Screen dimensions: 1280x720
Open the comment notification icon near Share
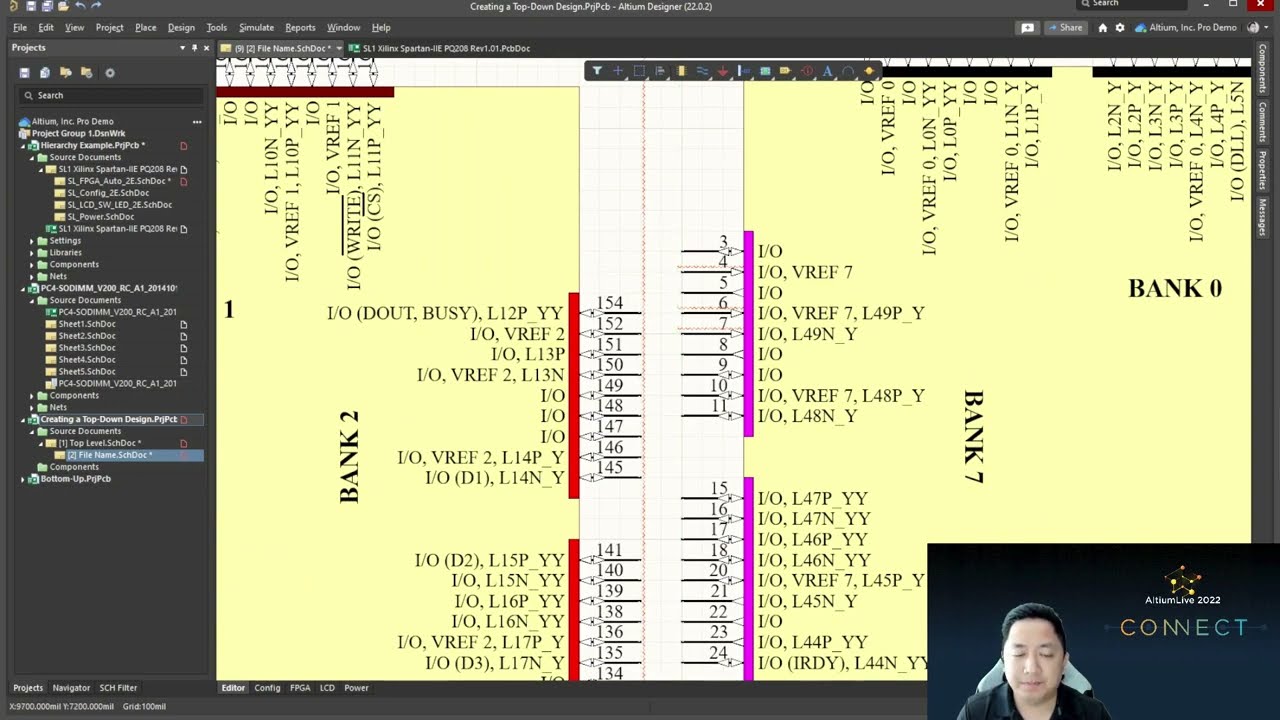pos(1027,28)
